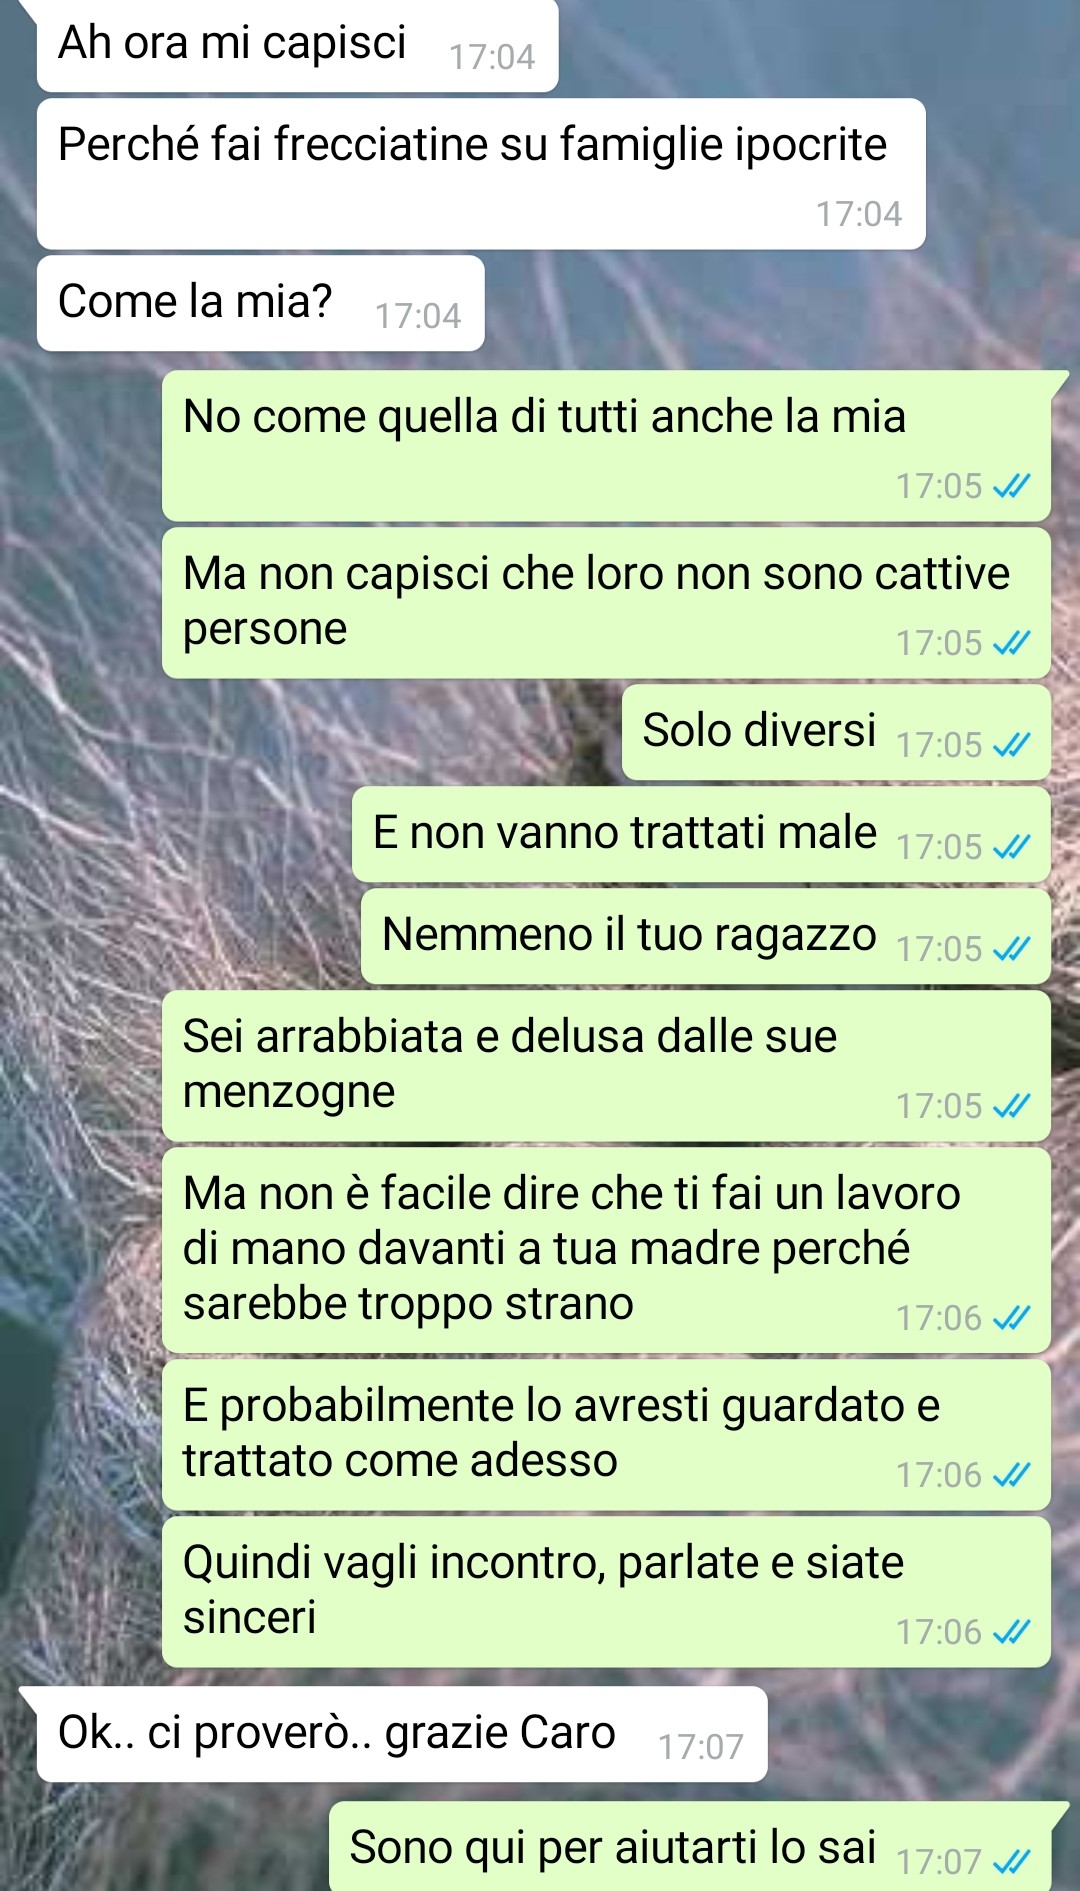
Task: Select message "Ma non capisci che loro non sono cattive persone"
Action: pos(606,603)
